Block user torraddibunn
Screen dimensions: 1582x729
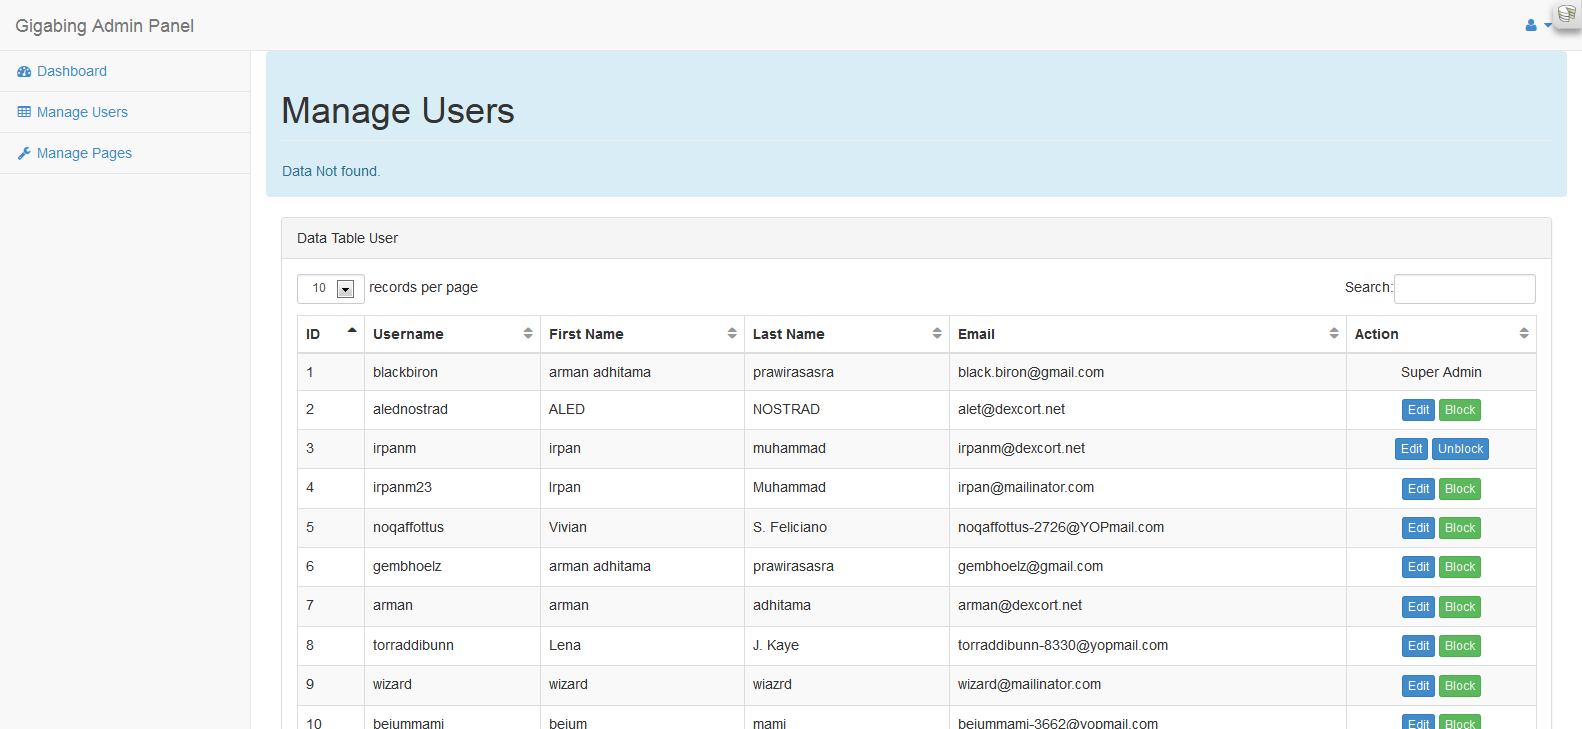pos(1460,646)
